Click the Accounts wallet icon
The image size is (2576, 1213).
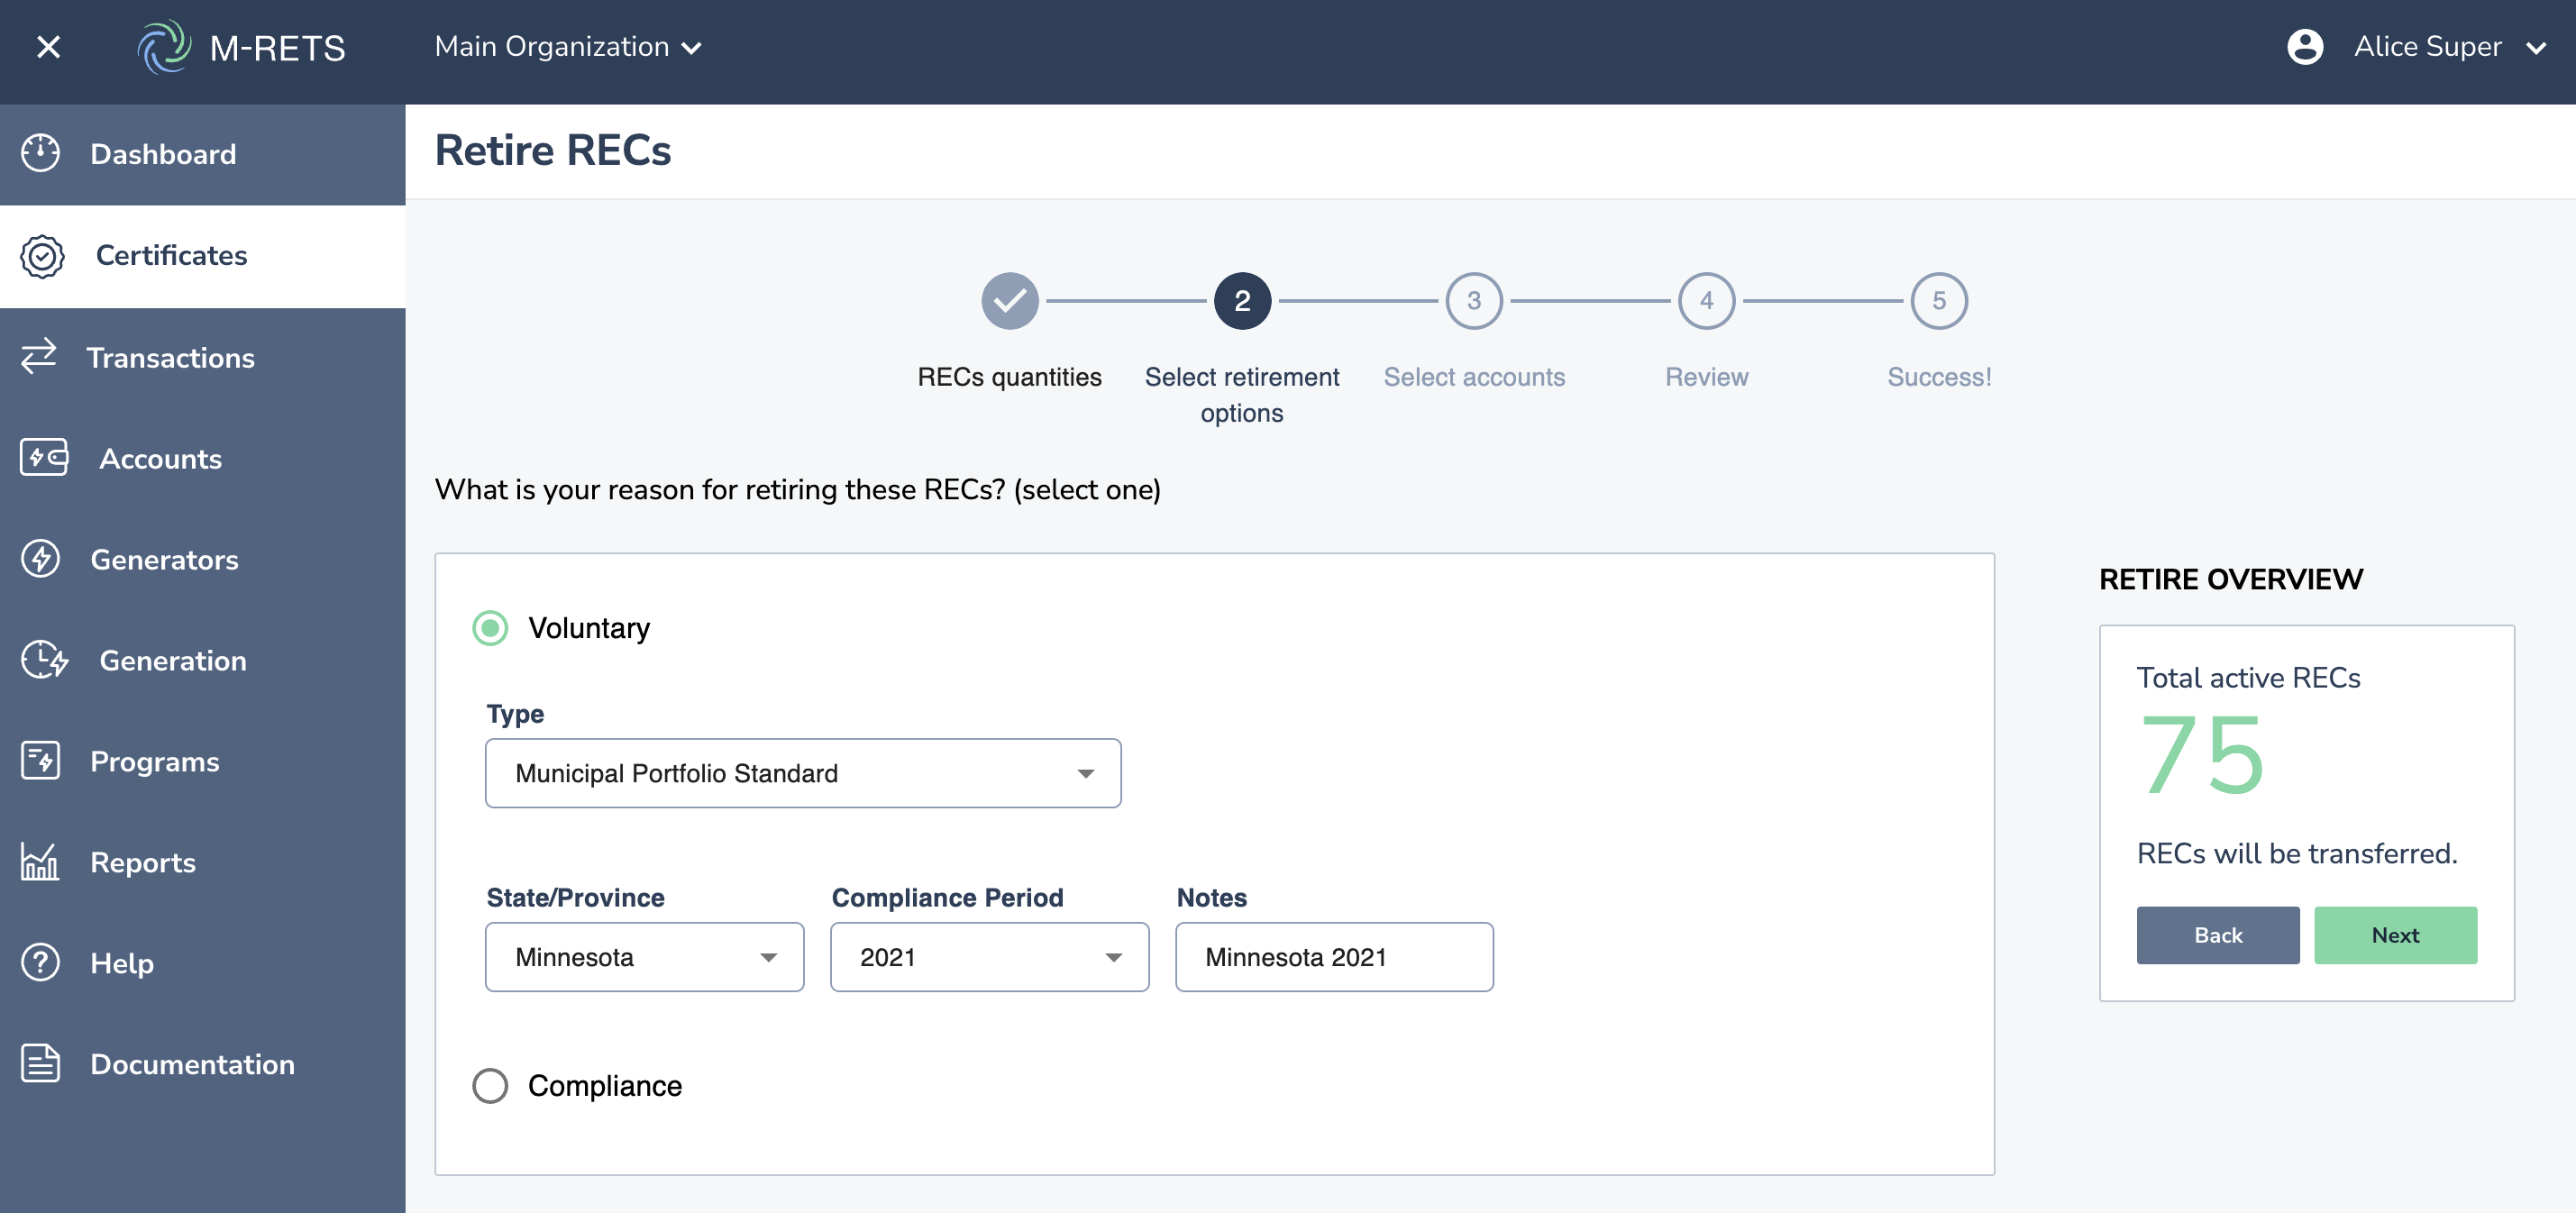coord(44,458)
